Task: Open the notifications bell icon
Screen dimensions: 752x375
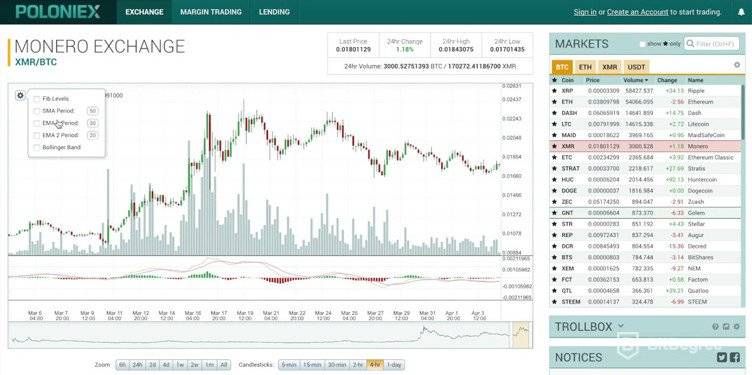Action: tap(741, 12)
